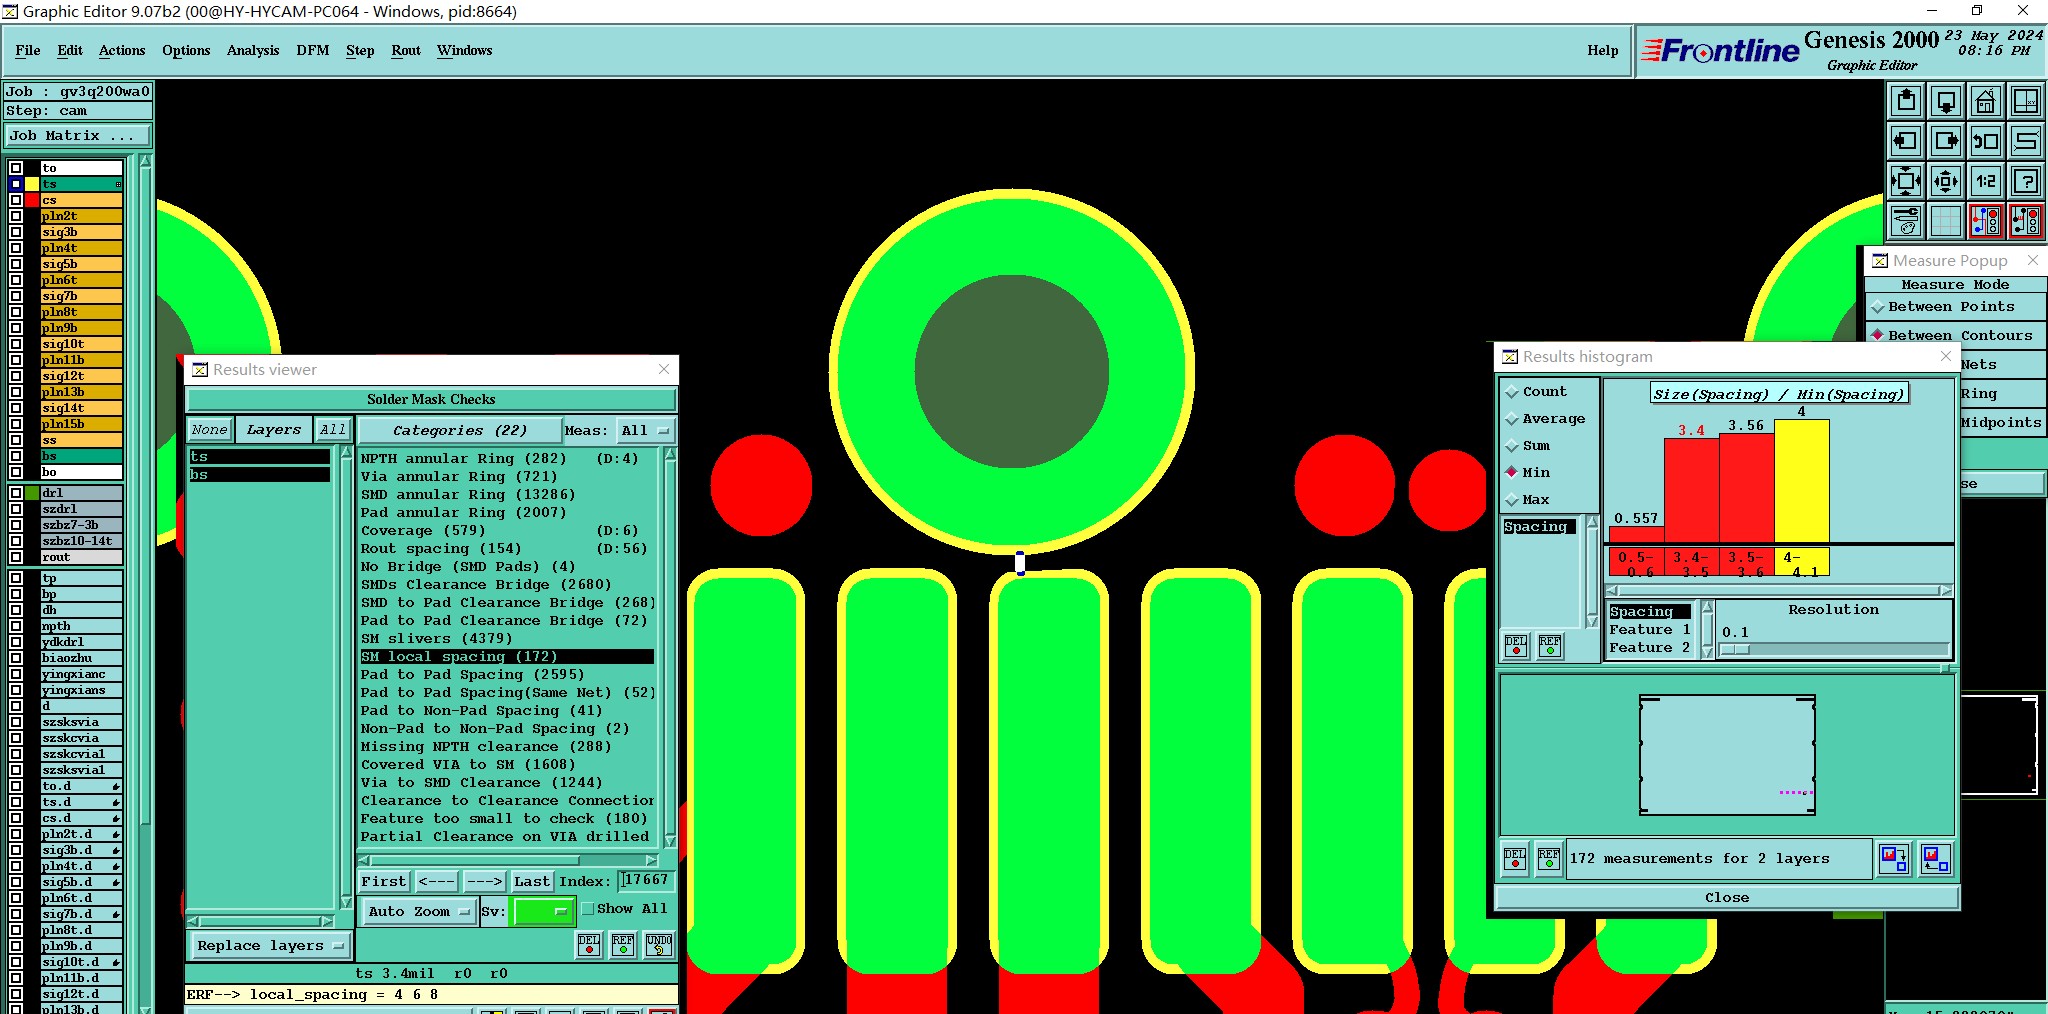Enable the Show All checkbox
2048x1014 pixels.
588,909
